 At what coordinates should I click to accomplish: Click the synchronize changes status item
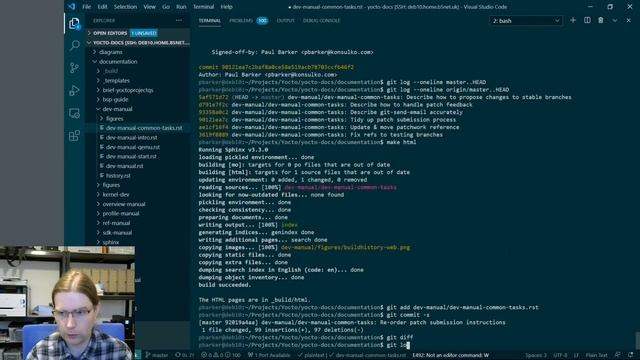click(184, 355)
